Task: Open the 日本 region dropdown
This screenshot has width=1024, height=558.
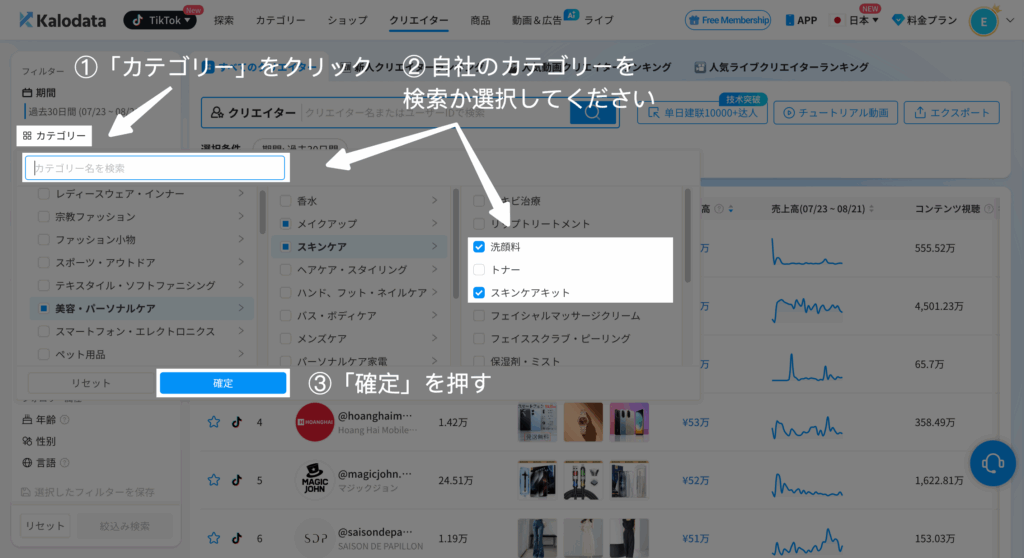Action: pyautogui.click(x=856, y=20)
